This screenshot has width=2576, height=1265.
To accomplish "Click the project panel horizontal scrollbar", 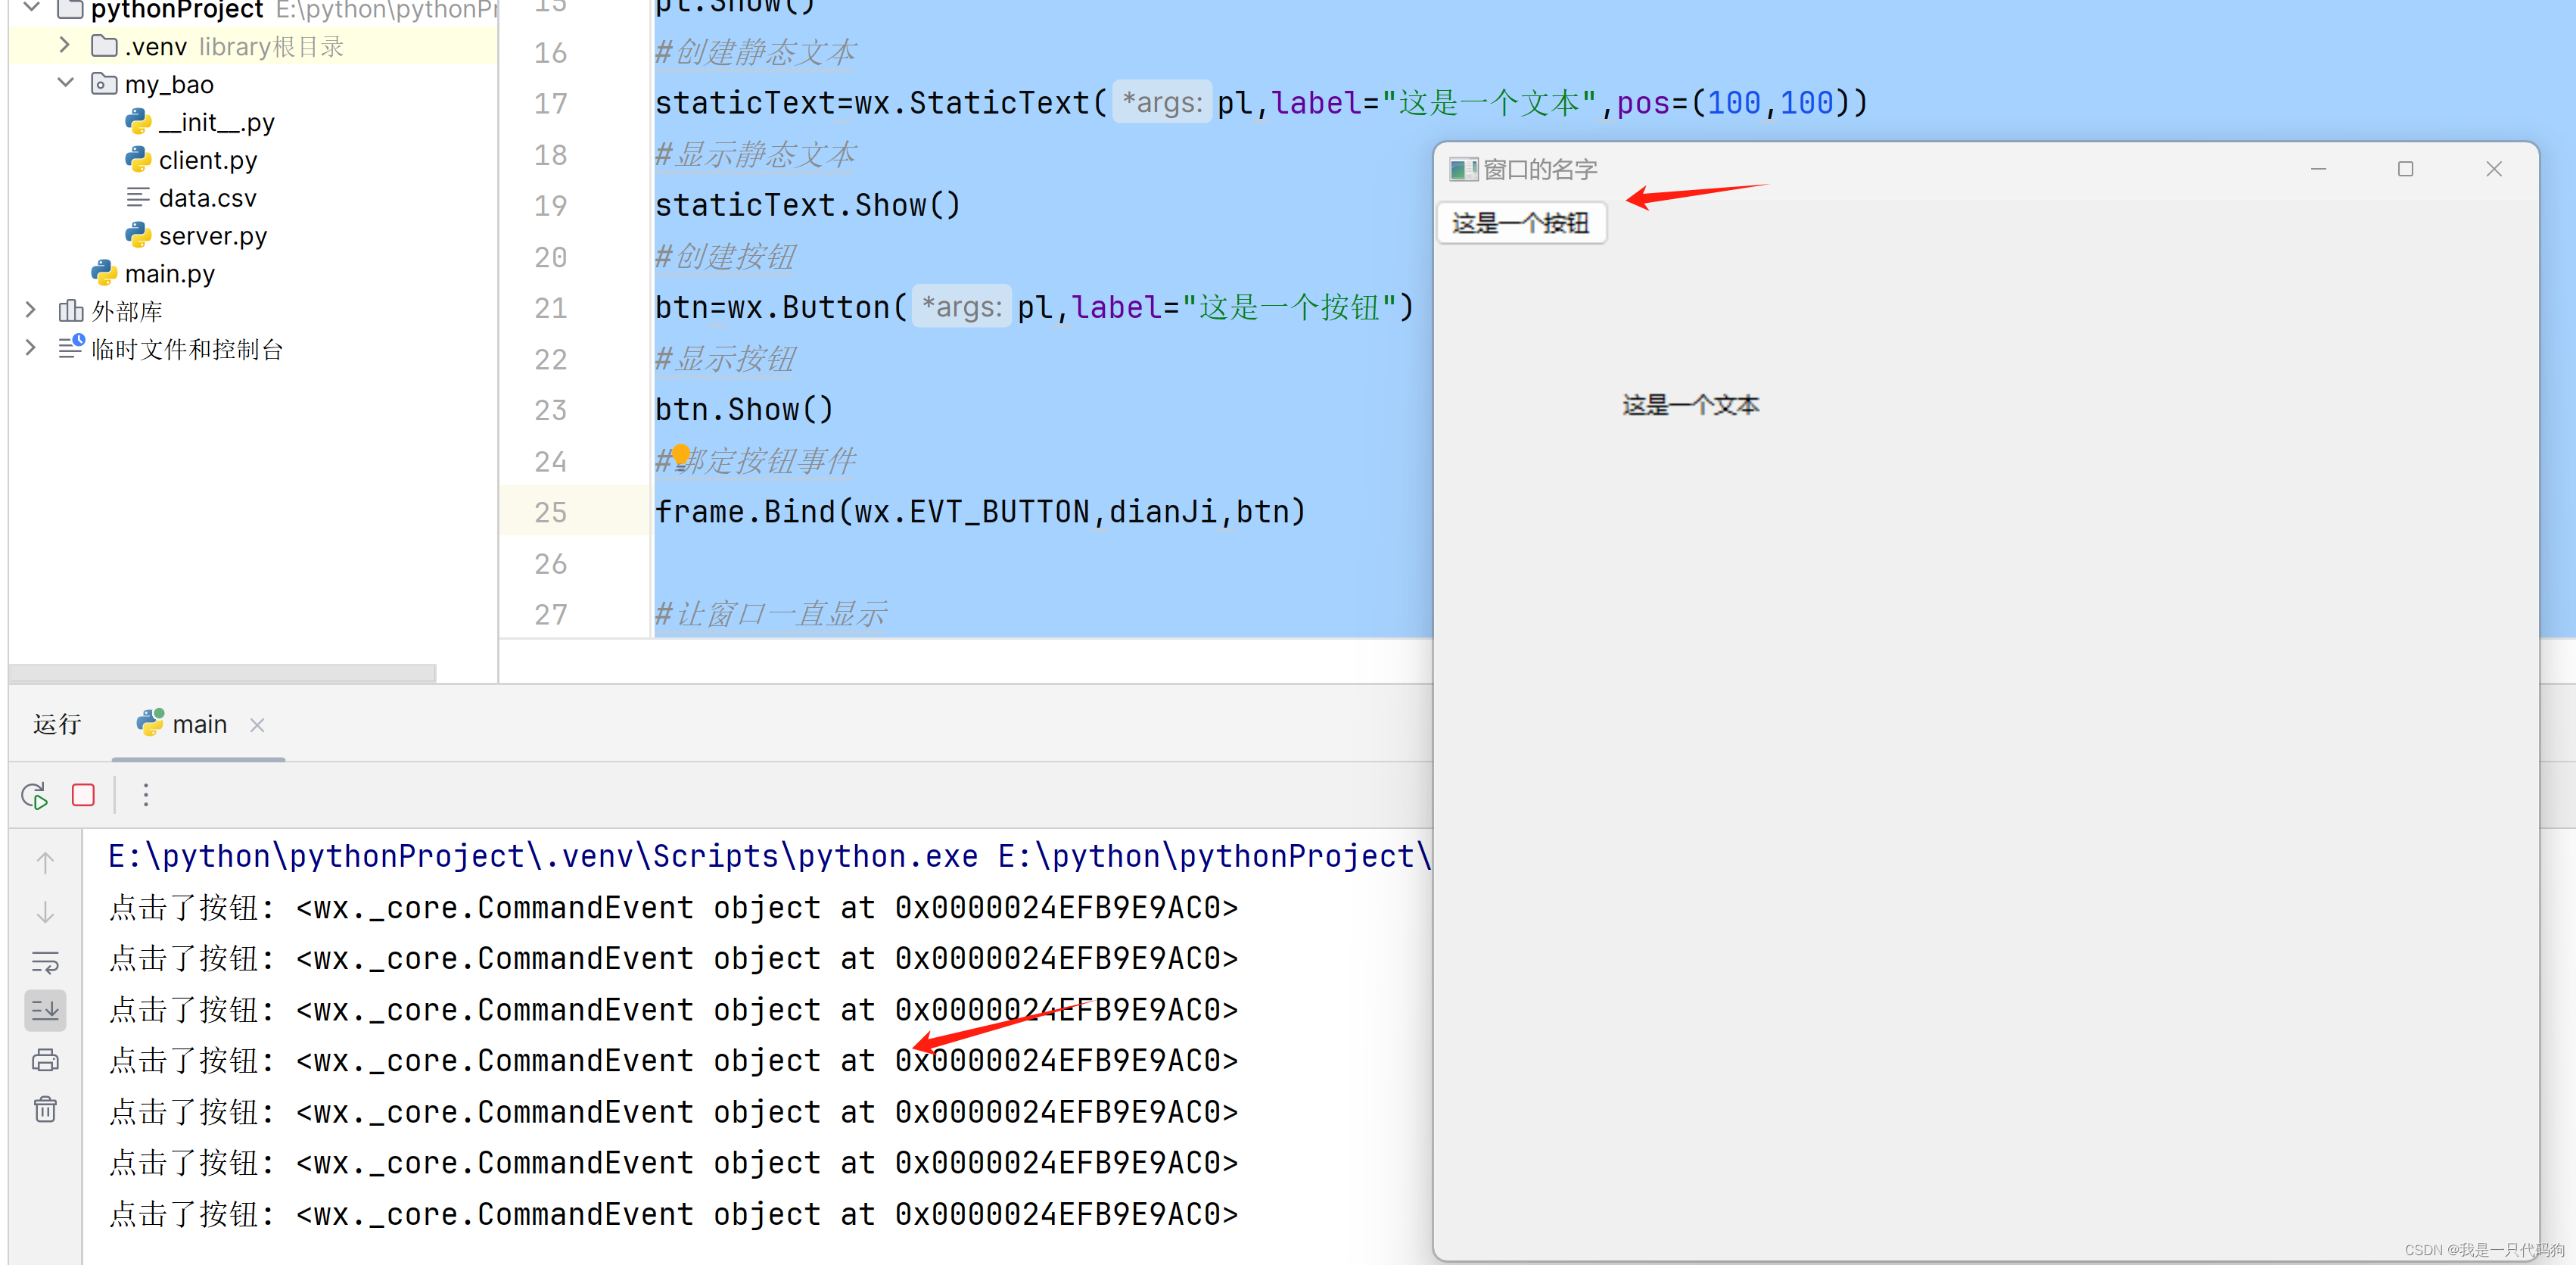I will [220, 674].
